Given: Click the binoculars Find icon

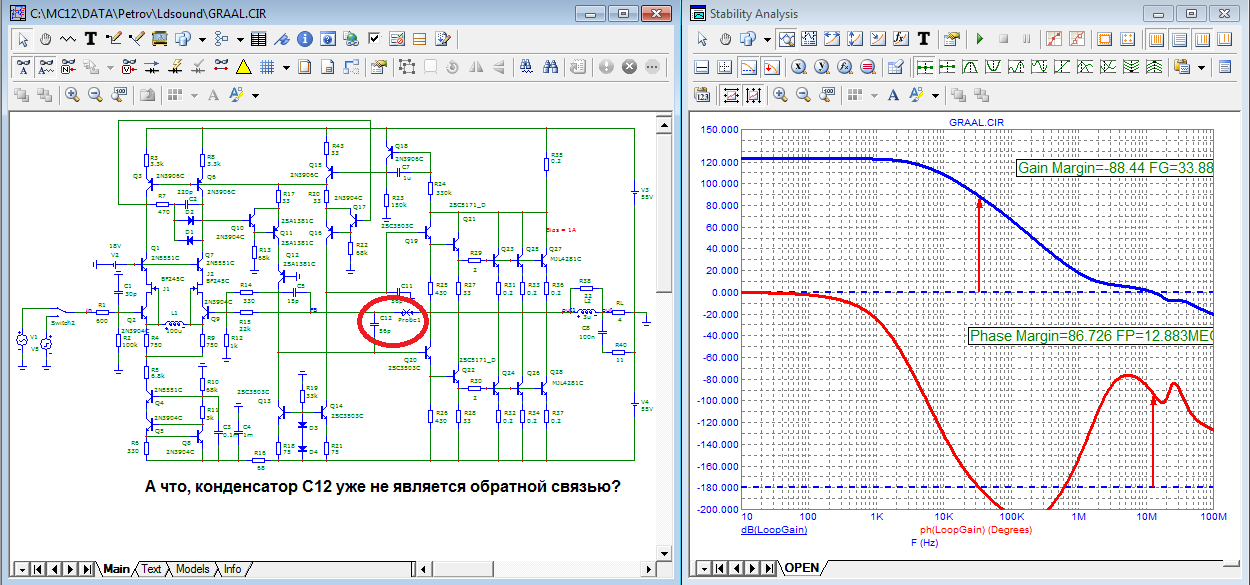Looking at the screenshot, I should pos(551,67).
